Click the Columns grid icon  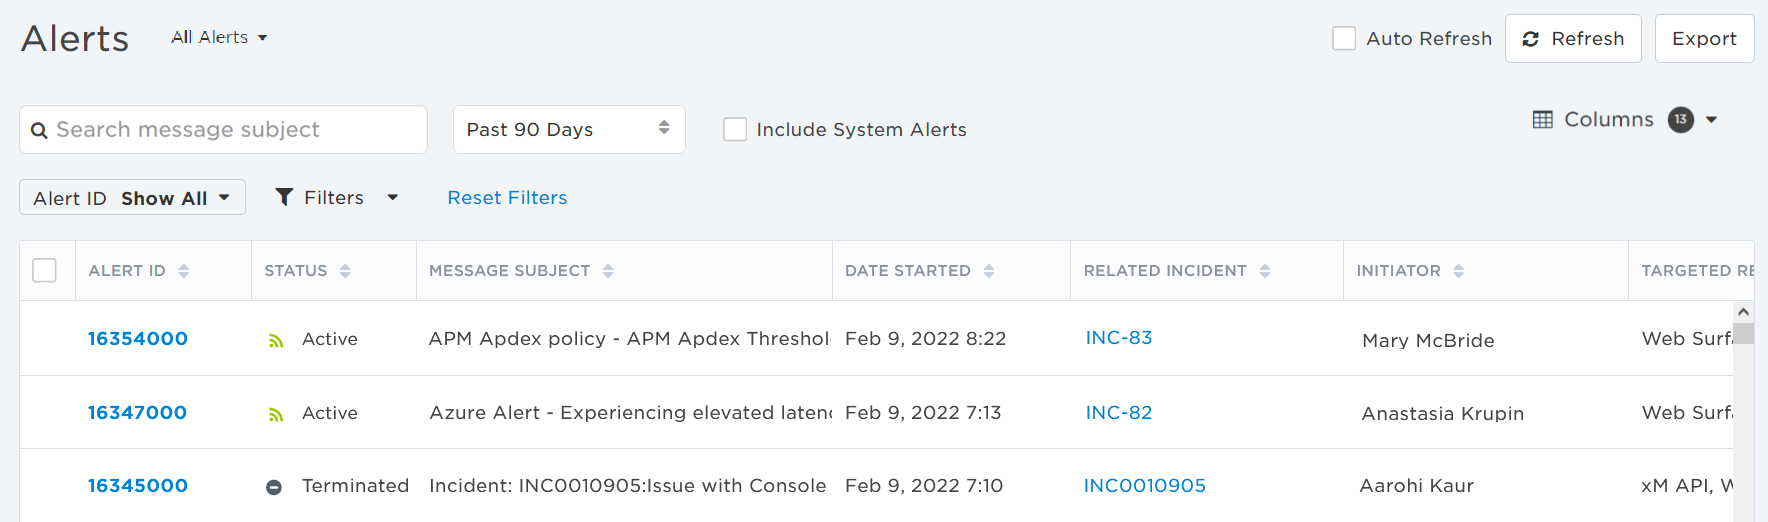point(1543,120)
